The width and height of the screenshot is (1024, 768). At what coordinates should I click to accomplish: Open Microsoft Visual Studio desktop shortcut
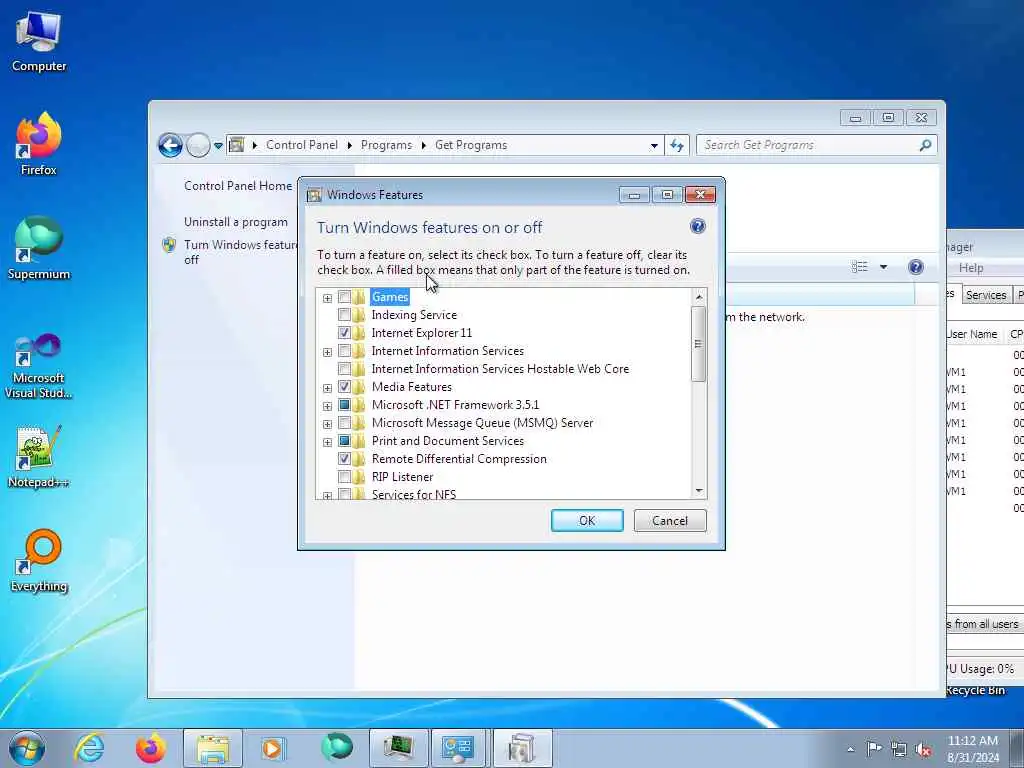click(39, 366)
